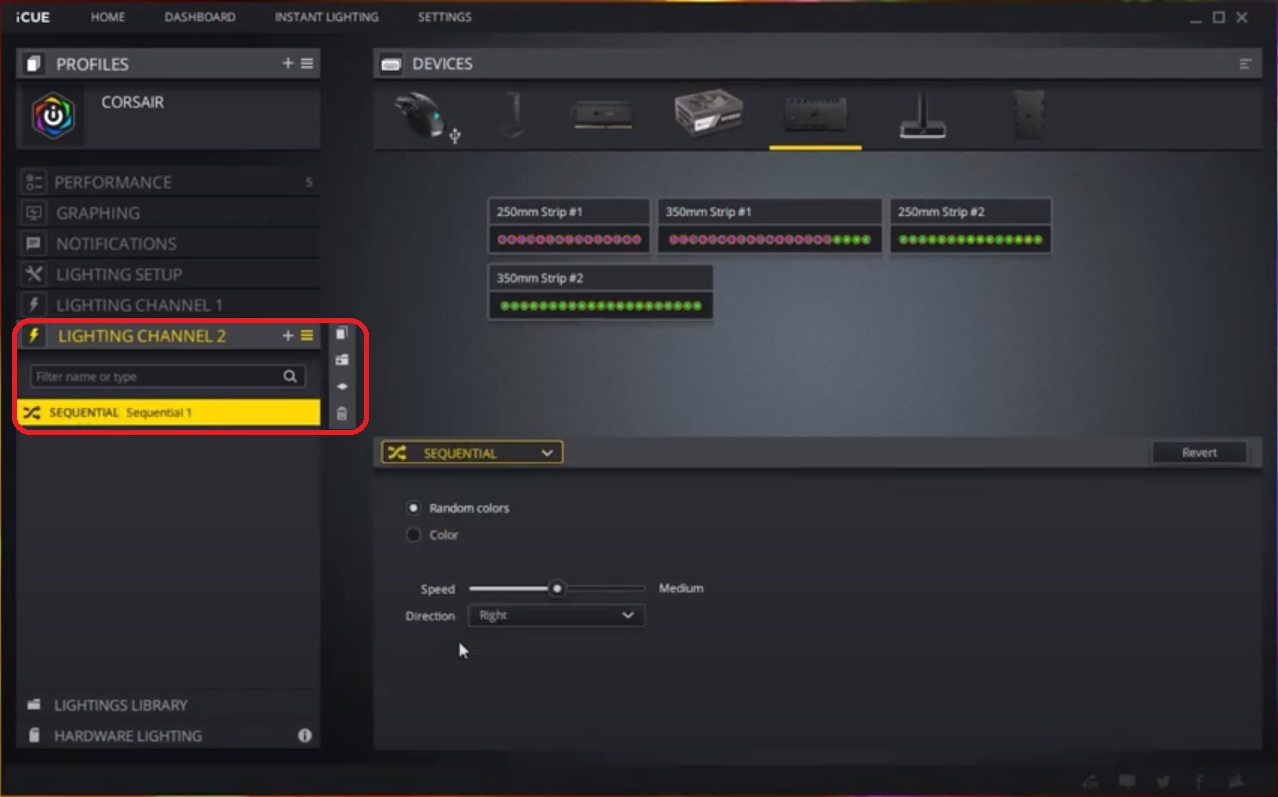Add new effect to Lighting Channel 2
The width and height of the screenshot is (1278, 797).
(288, 336)
